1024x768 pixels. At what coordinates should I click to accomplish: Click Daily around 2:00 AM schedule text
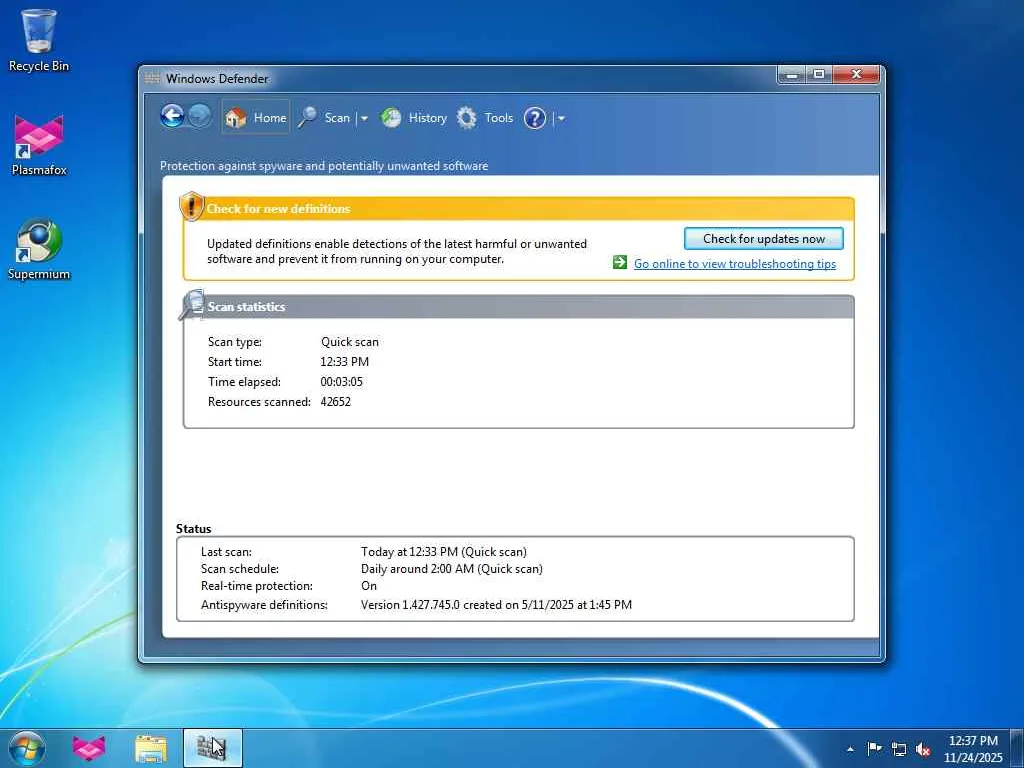click(x=451, y=569)
